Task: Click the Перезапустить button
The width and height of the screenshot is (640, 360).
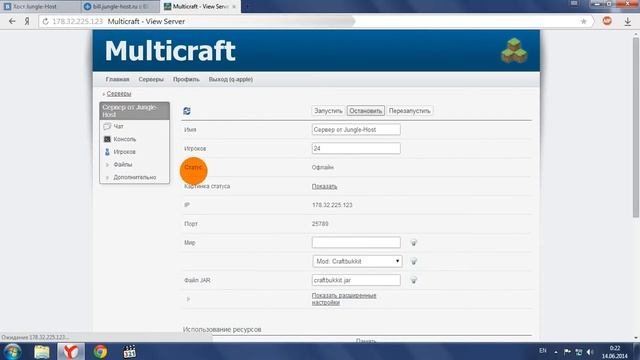Action: coord(409,111)
